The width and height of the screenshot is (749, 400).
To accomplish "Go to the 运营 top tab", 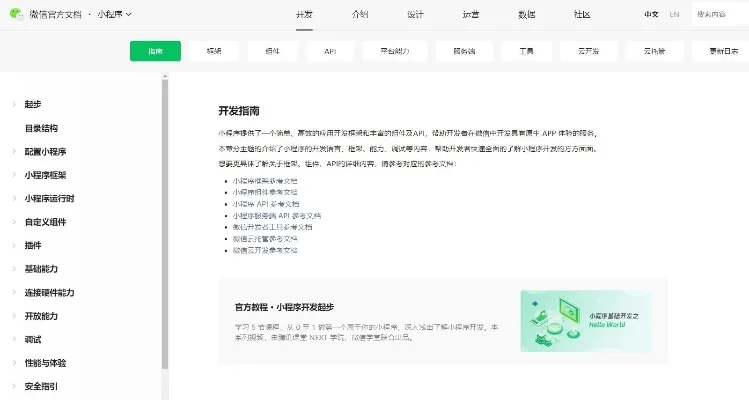I will pos(471,14).
